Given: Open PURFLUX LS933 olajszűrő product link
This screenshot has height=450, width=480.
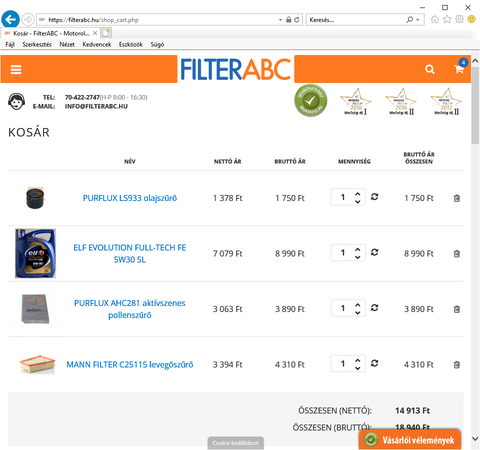Looking at the screenshot, I should (x=130, y=198).
